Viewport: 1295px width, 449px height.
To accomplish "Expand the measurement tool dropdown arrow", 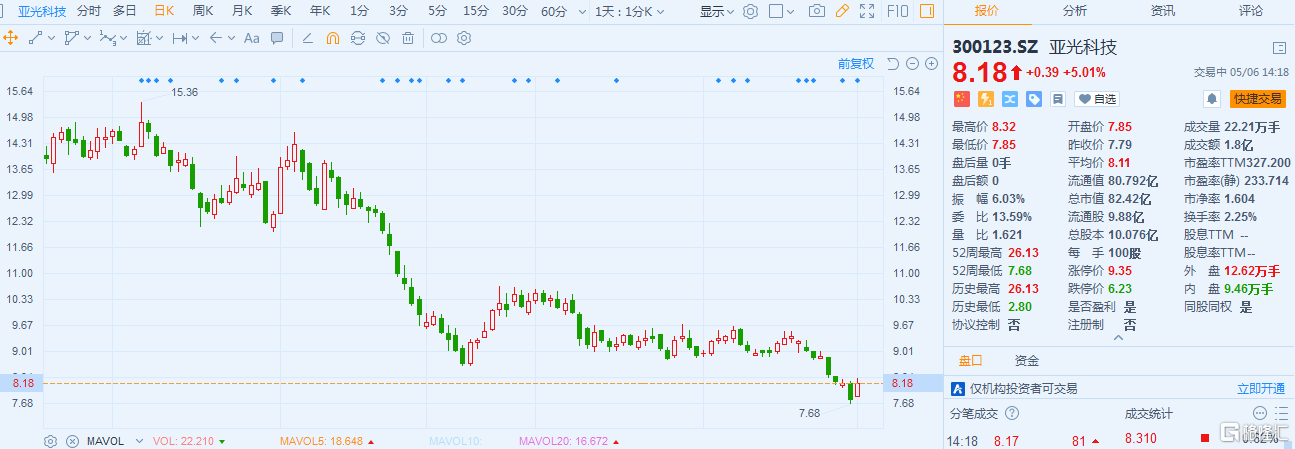I will [159, 38].
